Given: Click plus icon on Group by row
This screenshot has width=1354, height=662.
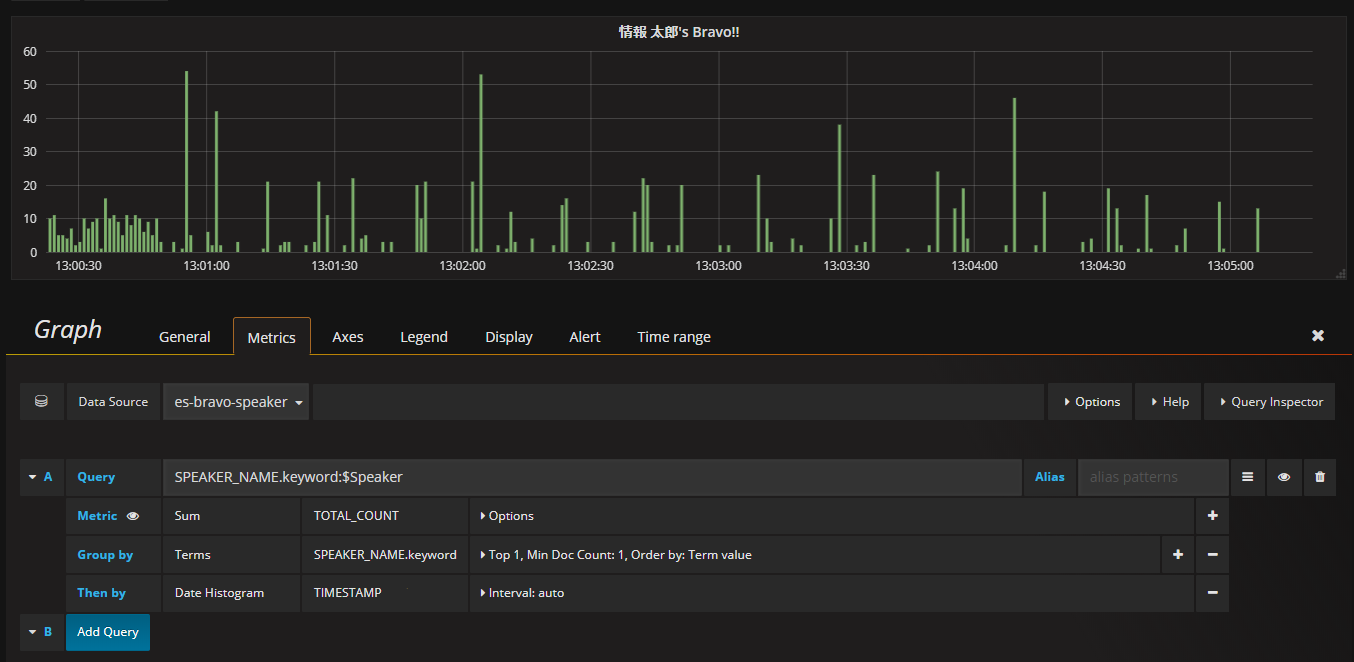Looking at the screenshot, I should [x=1177, y=554].
